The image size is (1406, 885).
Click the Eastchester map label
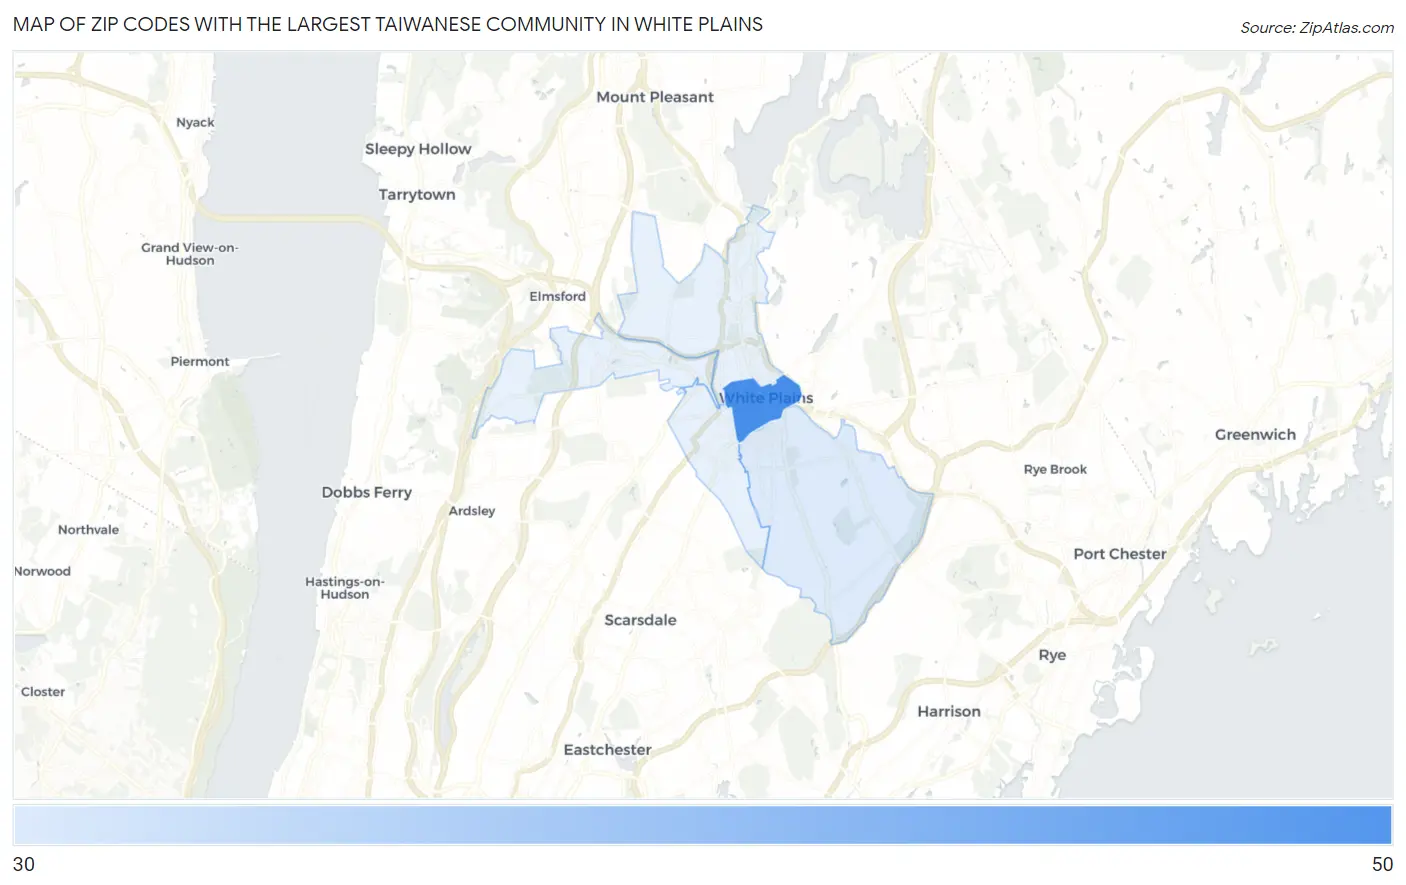607,750
